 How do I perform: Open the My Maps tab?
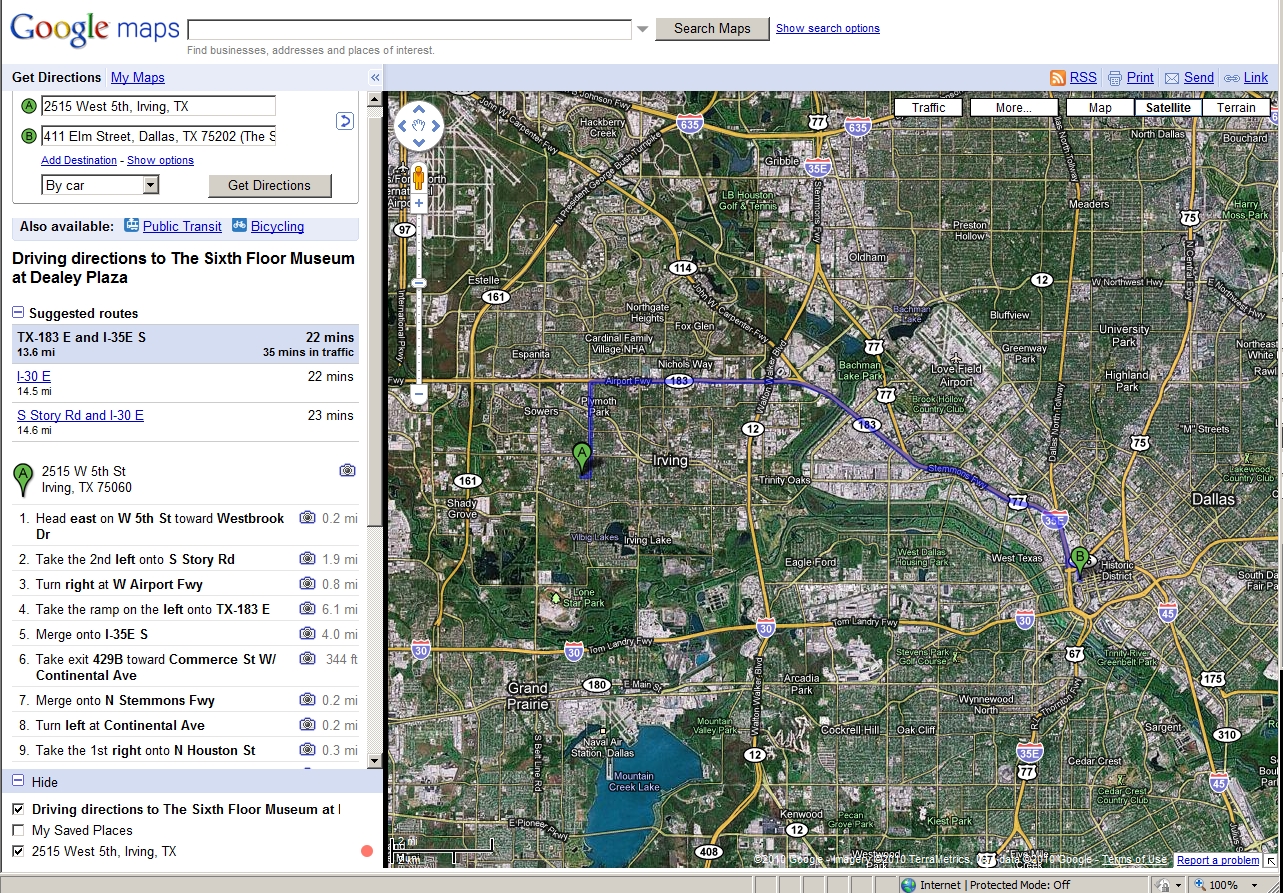coord(138,78)
